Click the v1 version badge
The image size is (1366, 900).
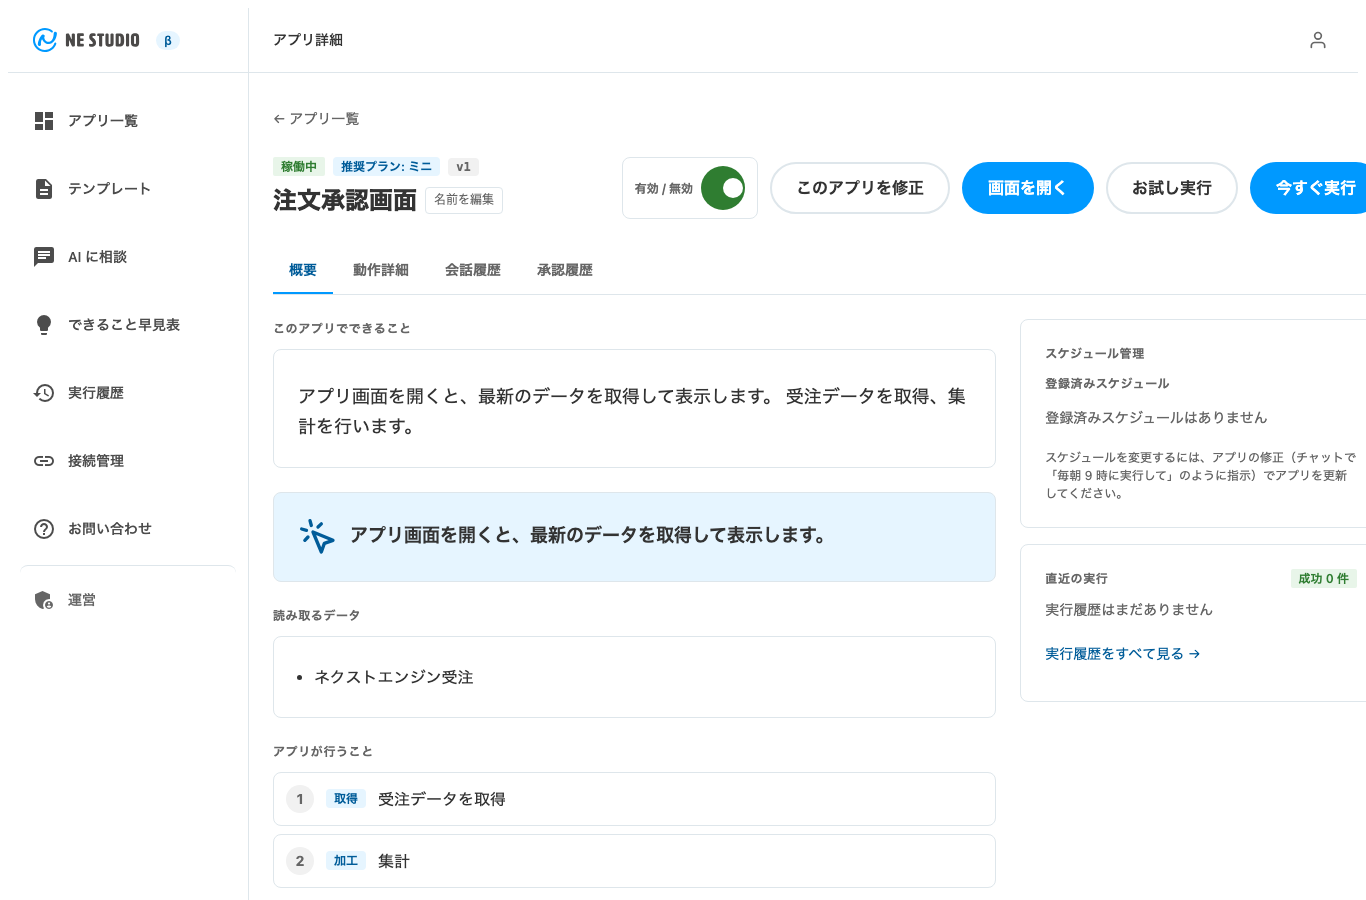tap(463, 167)
